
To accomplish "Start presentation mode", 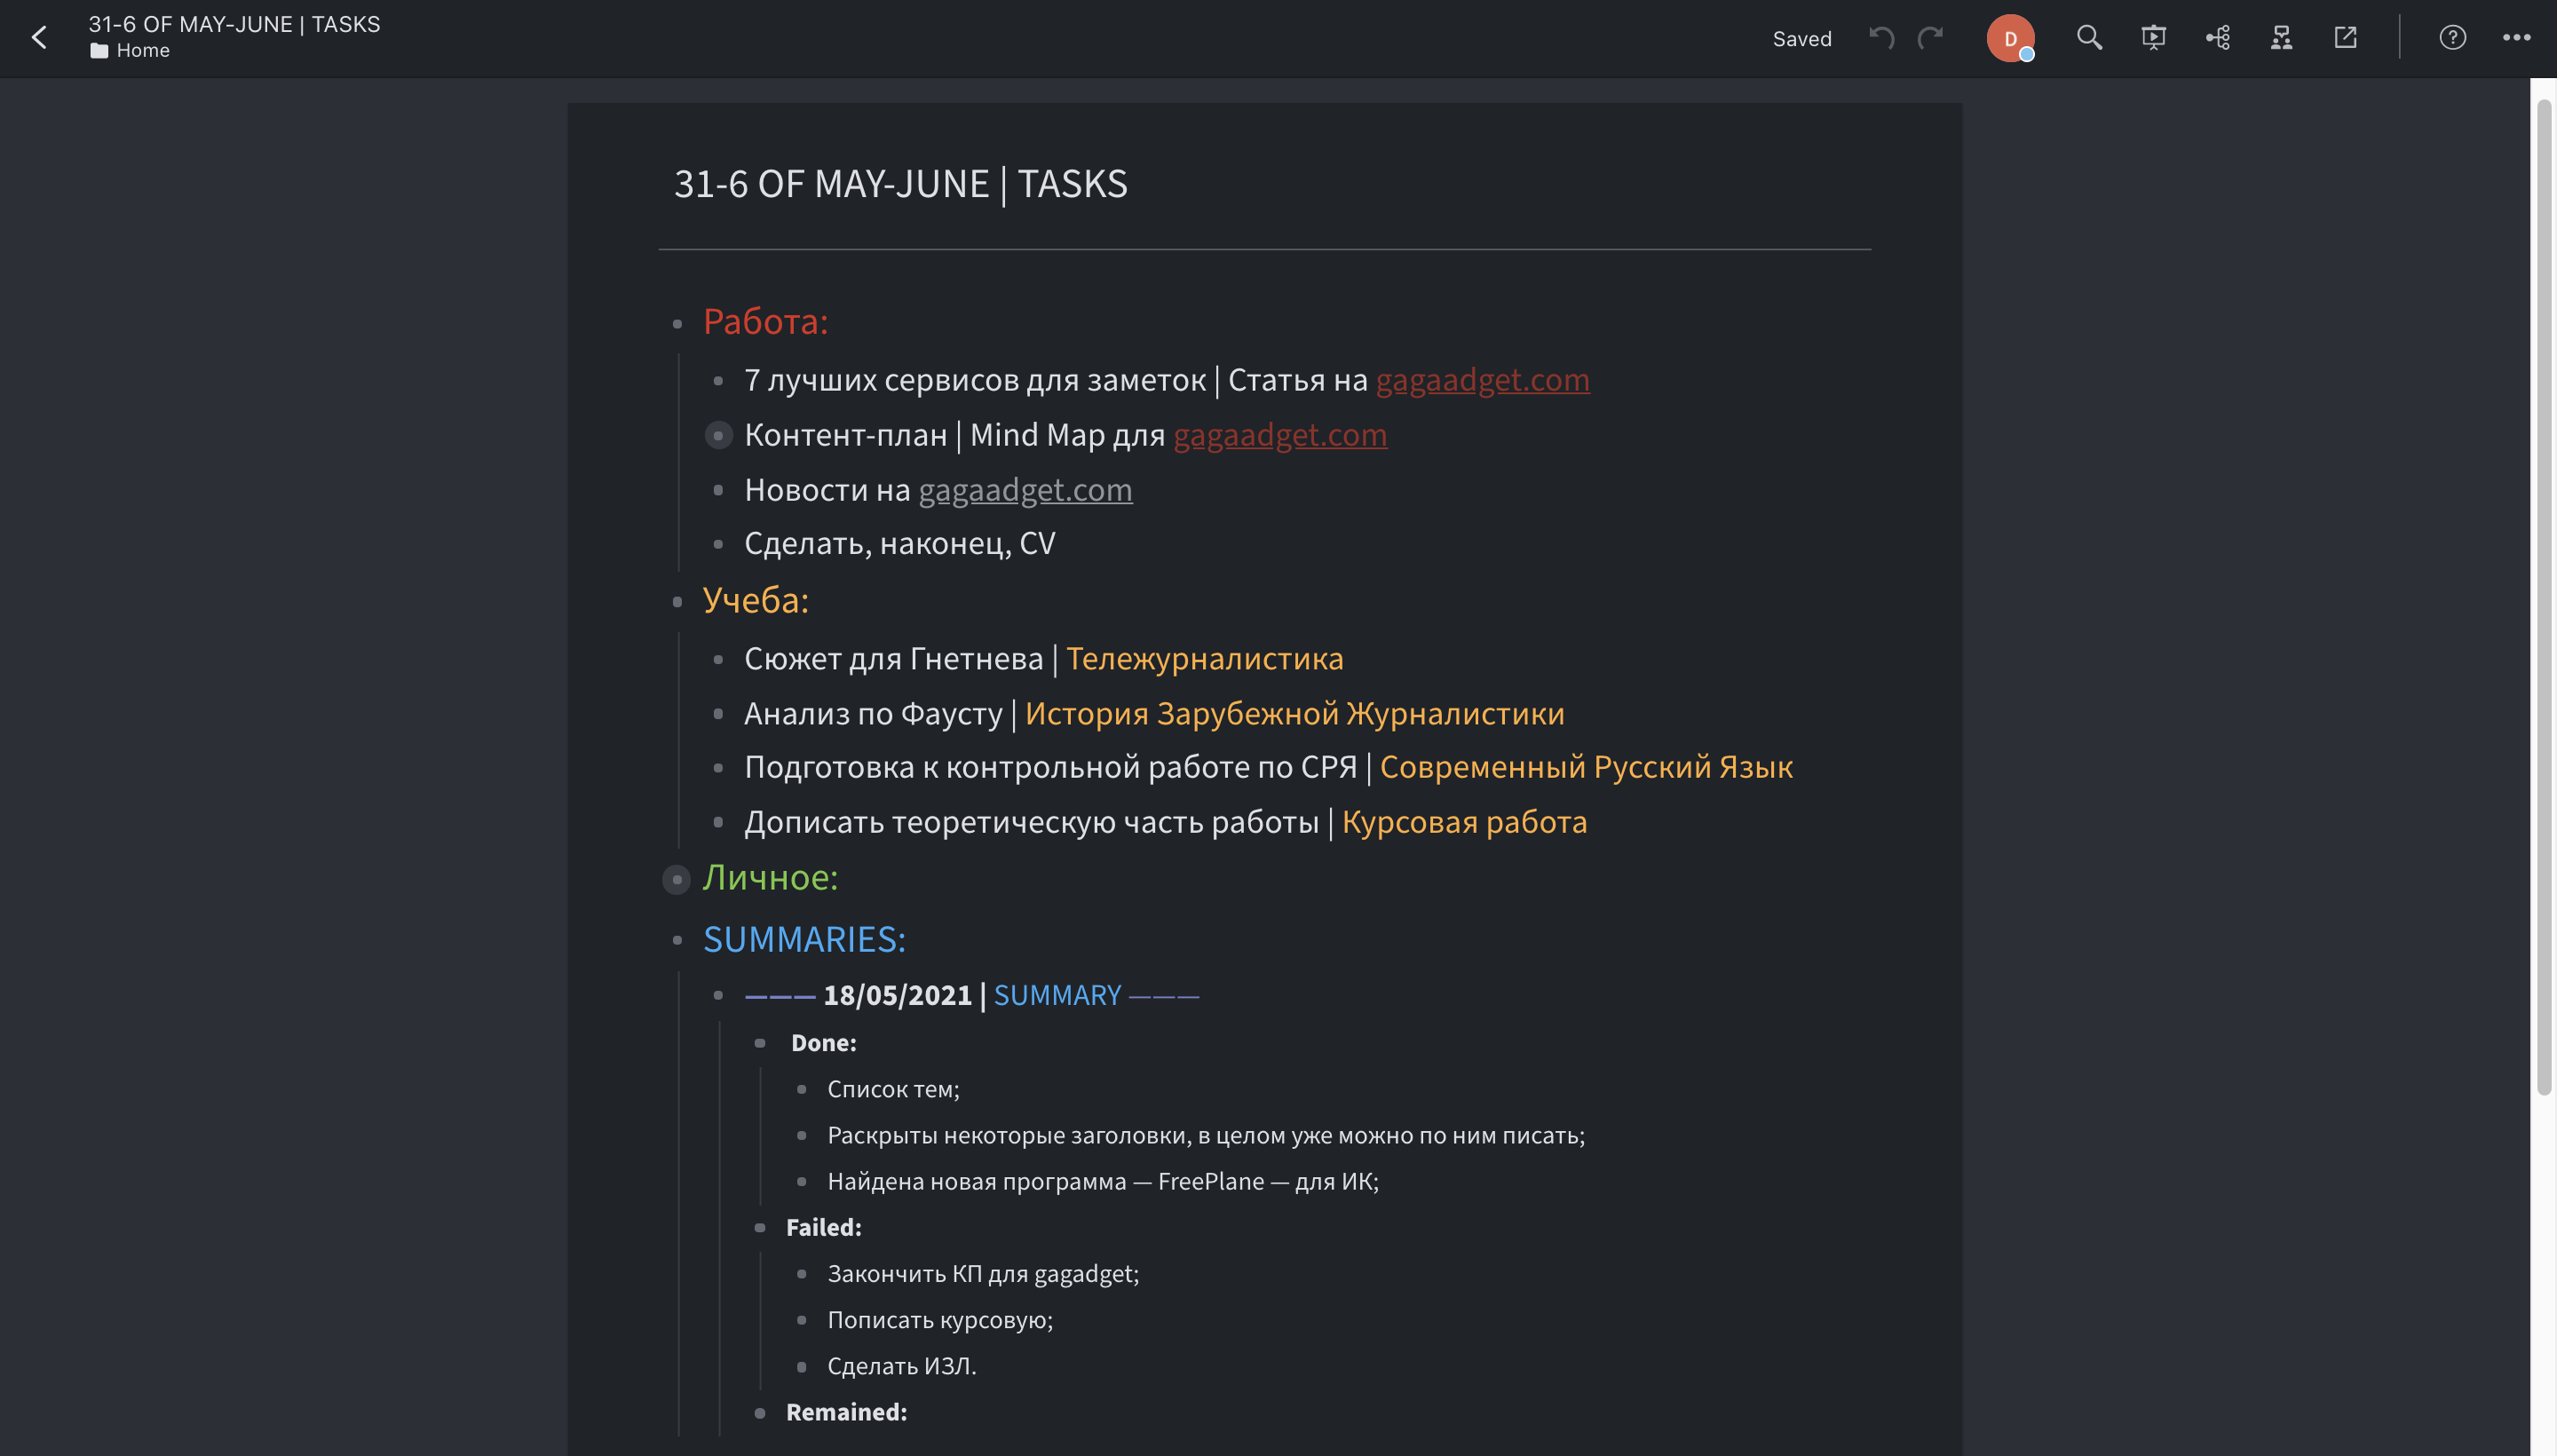I will (x=2153, y=38).
